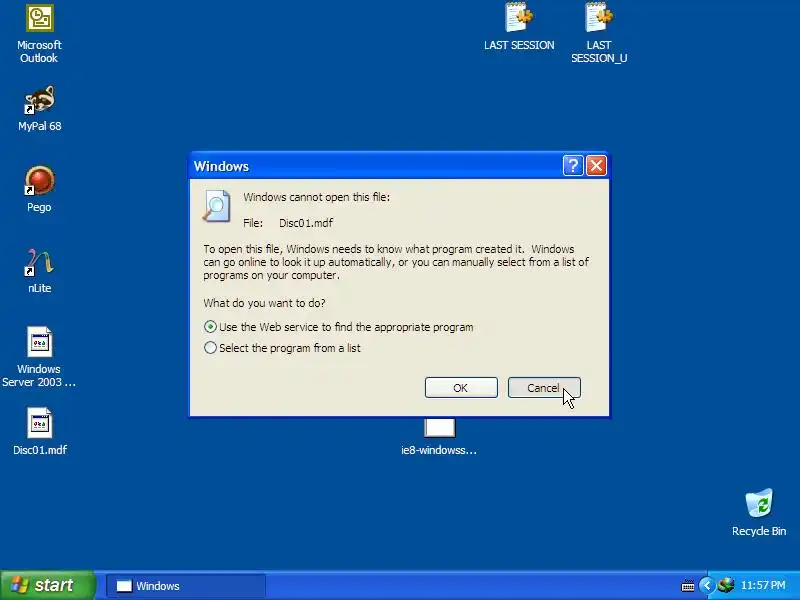The width and height of the screenshot is (800, 600).
Task: Close the Windows dialog with red X
Action: [x=596, y=166]
